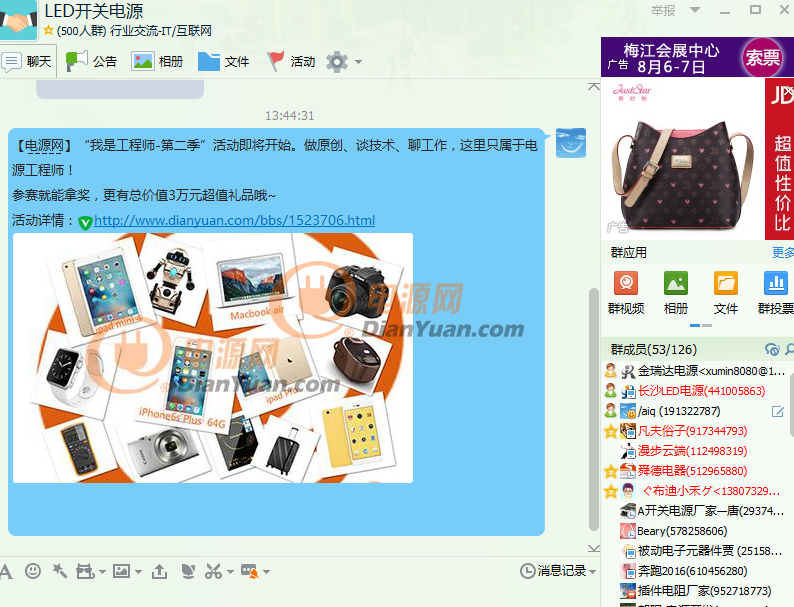Select member 被动电子元器件贾
The image size is (794, 607).
[x=695, y=551]
